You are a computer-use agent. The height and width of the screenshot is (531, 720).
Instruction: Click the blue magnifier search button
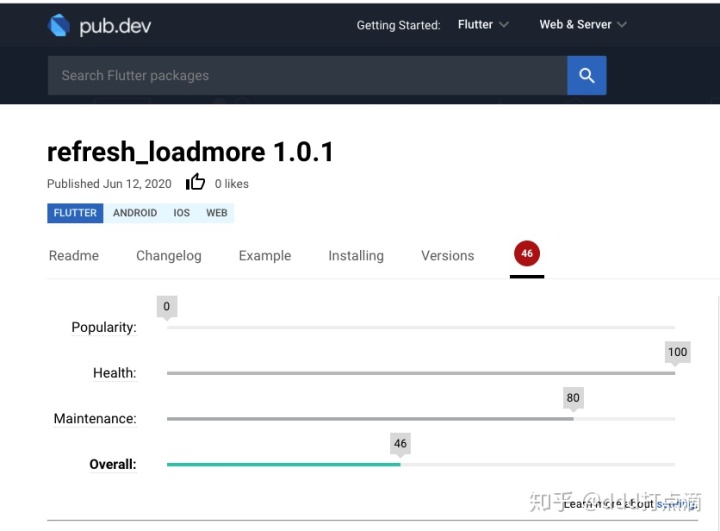(x=586, y=75)
